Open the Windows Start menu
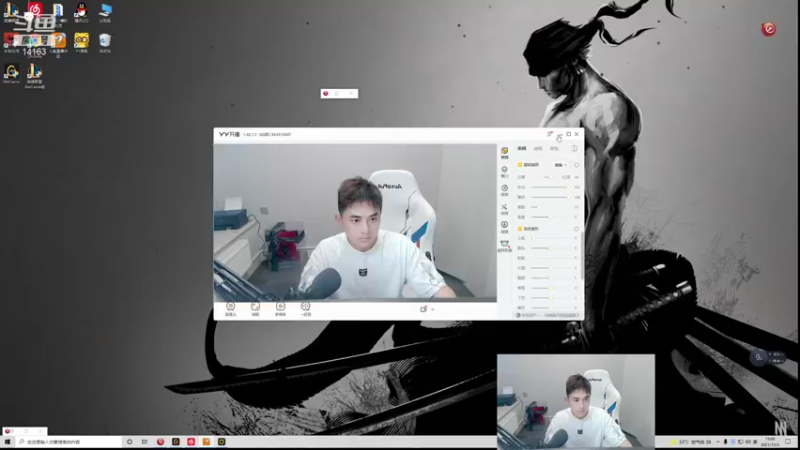The width and height of the screenshot is (800, 450). 7,442
